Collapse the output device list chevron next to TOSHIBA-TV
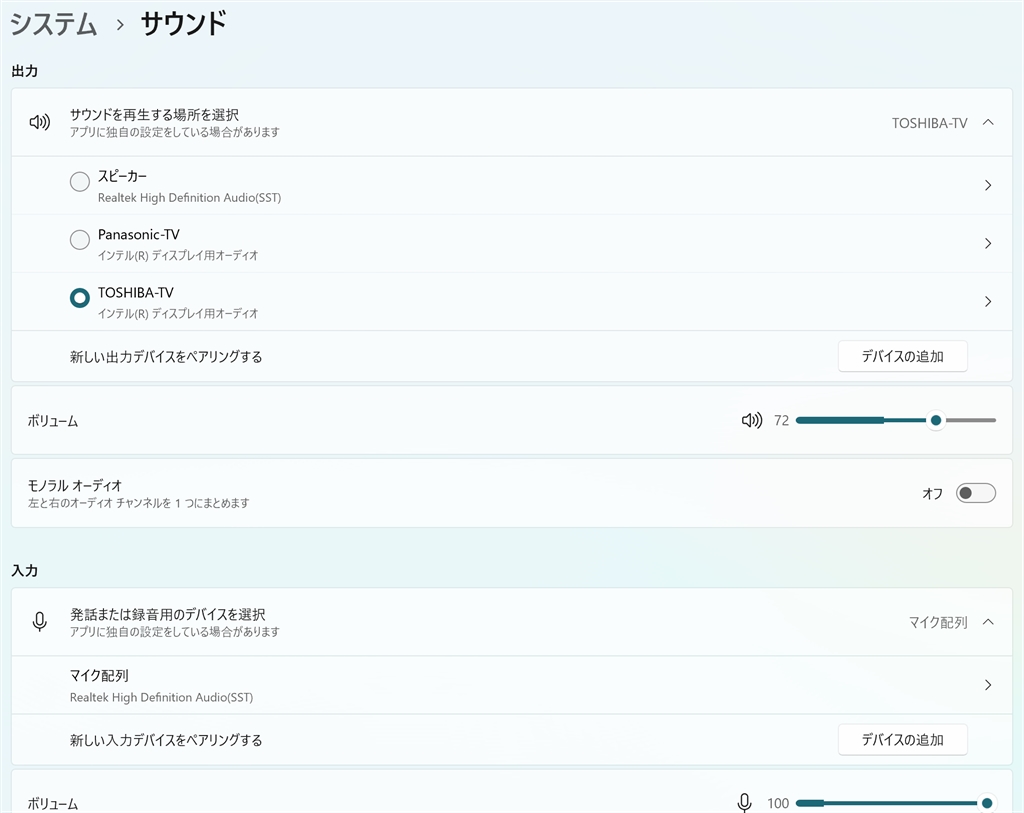 pos(988,123)
